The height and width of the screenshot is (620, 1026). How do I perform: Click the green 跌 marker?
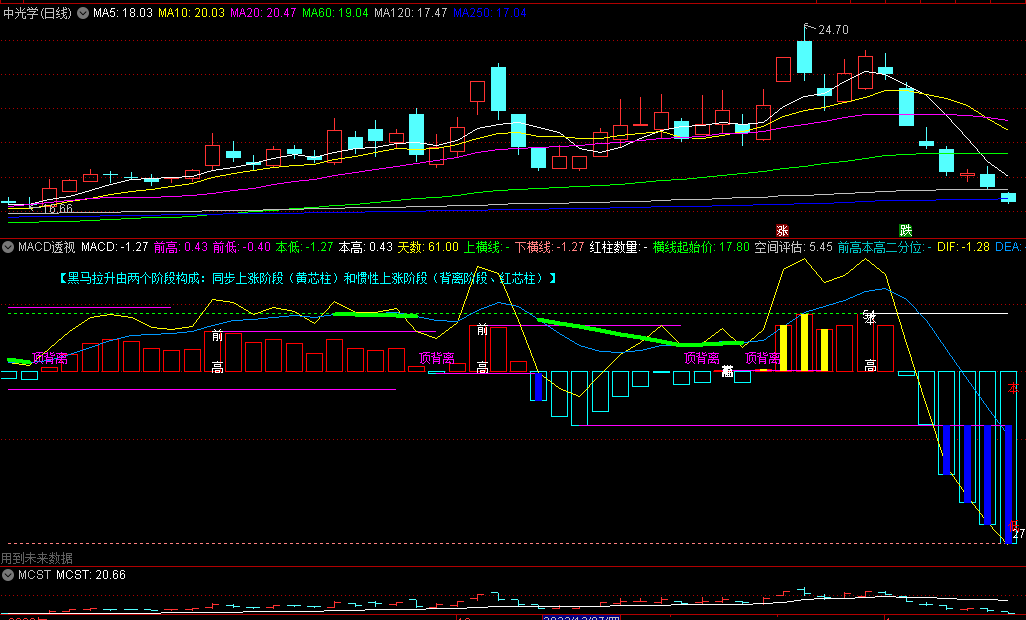906,230
